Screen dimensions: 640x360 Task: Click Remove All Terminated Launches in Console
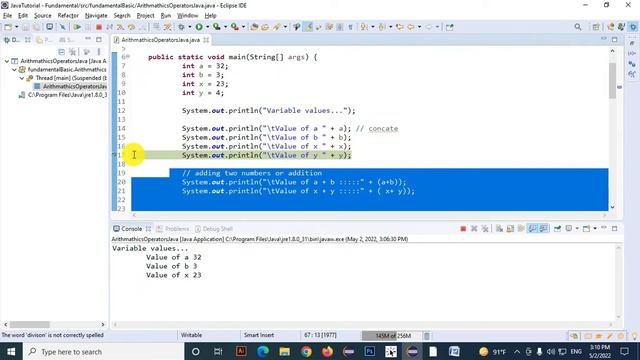(484, 229)
